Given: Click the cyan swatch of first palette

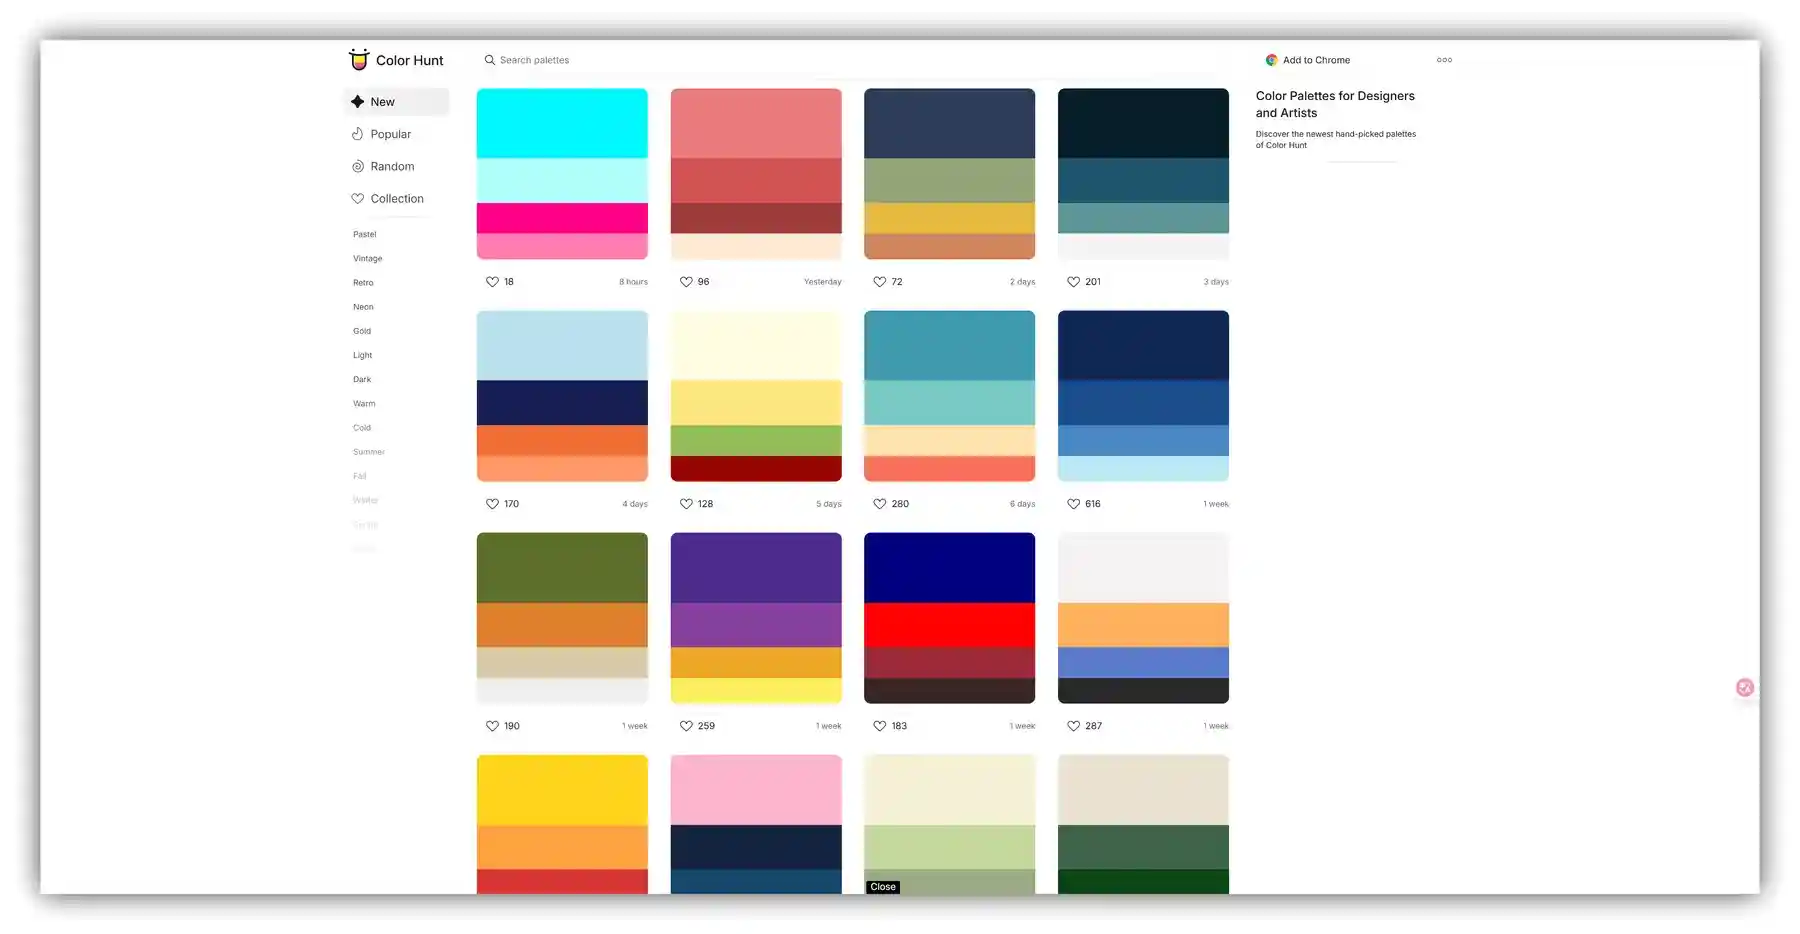Looking at the screenshot, I should click(562, 123).
